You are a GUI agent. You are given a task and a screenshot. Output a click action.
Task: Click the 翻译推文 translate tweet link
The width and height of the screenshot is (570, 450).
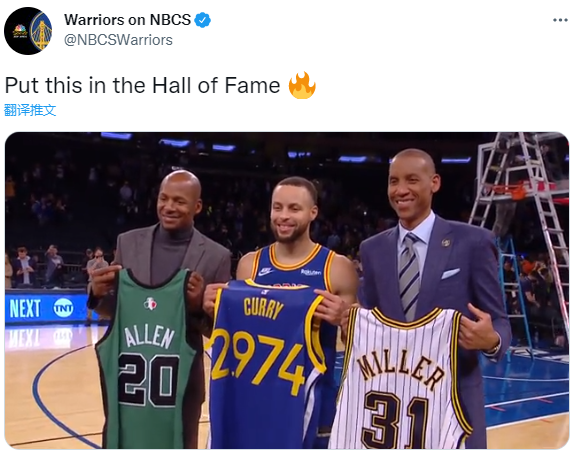click(30, 110)
